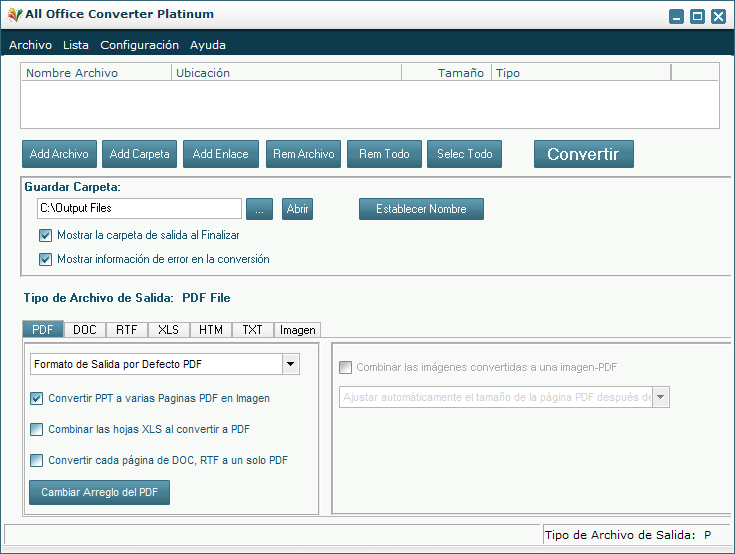735x554 pixels.
Task: Toggle Mostrar información de error checkbox
Action: pos(45,259)
